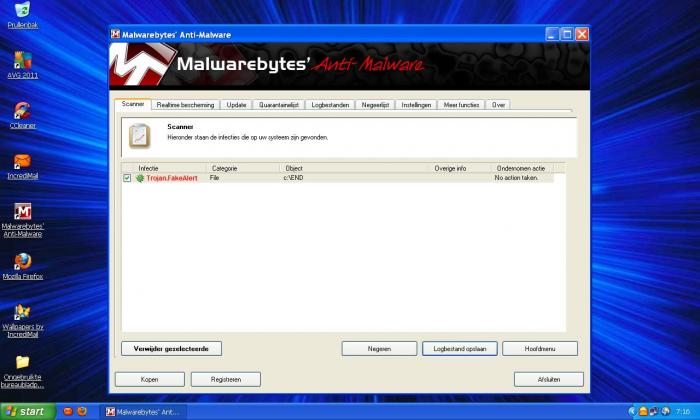The height and width of the screenshot is (420, 700).
Task: Click the Trojan.FakeAlert bug icon in list
Action: click(140, 178)
